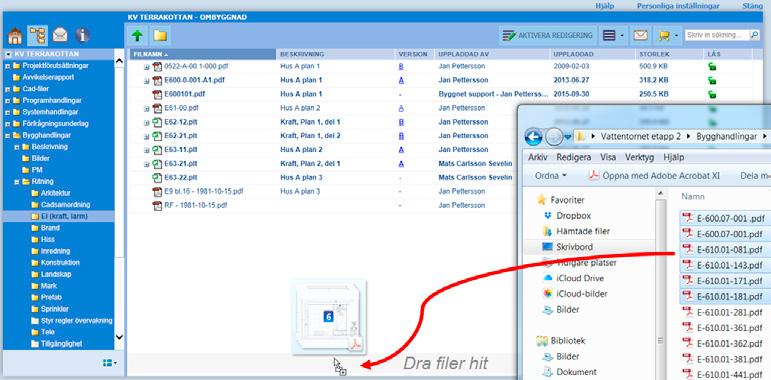
Task: Open Redigera menu in Explorer
Action: pyautogui.click(x=574, y=157)
